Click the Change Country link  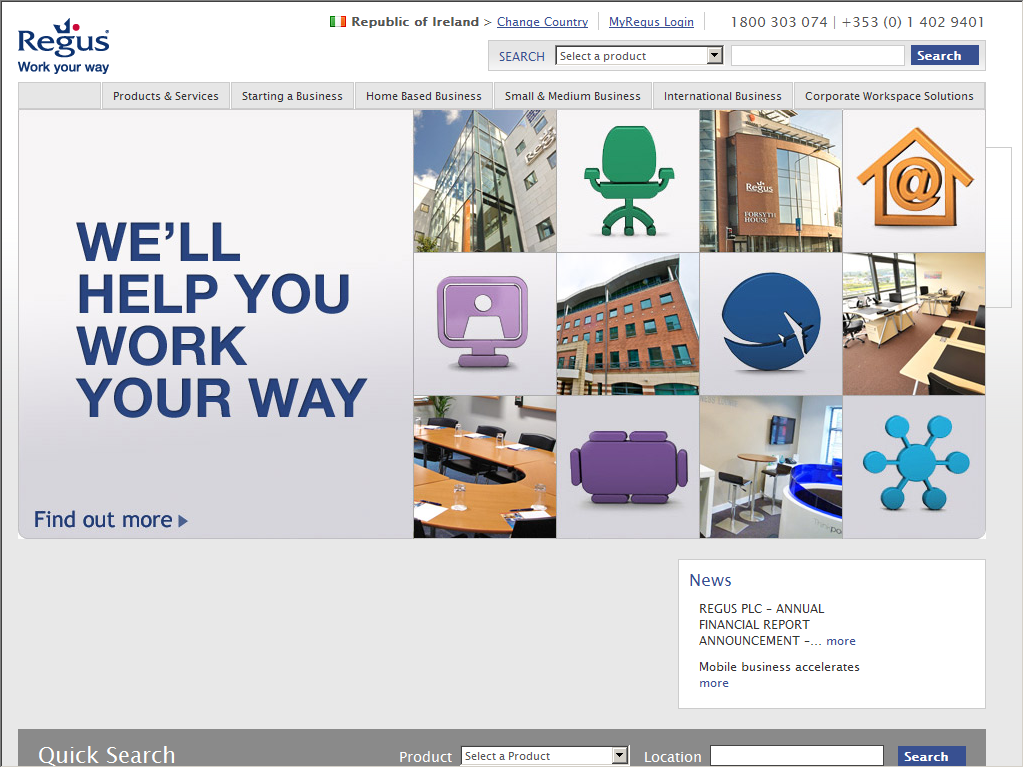(543, 22)
